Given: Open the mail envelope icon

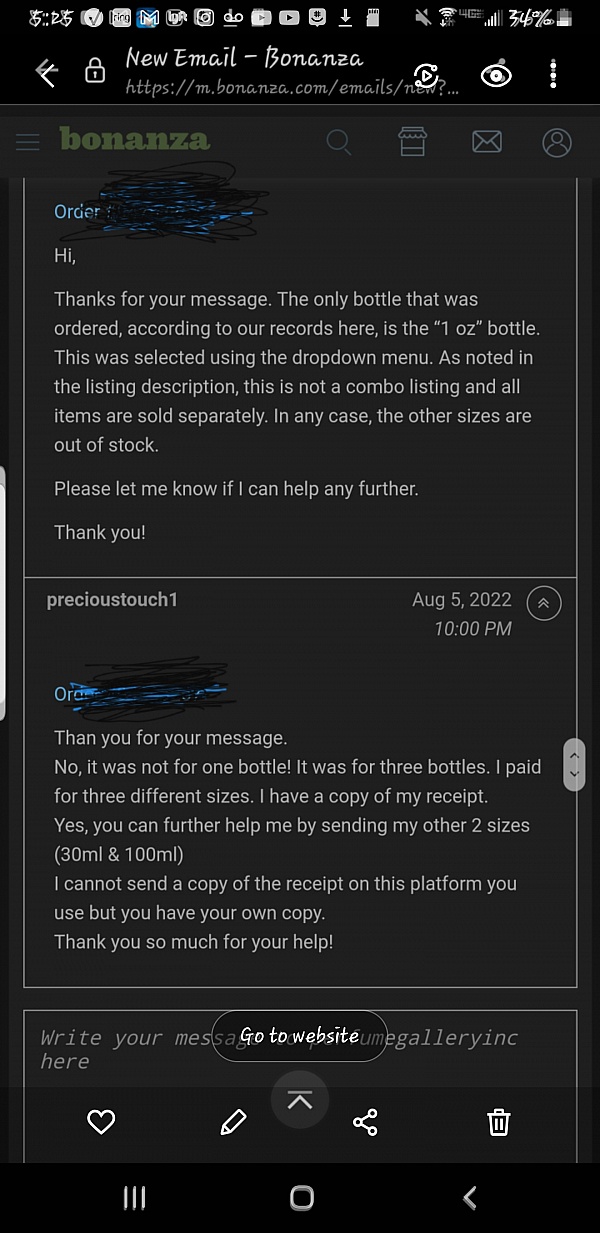Looking at the screenshot, I should click(487, 142).
